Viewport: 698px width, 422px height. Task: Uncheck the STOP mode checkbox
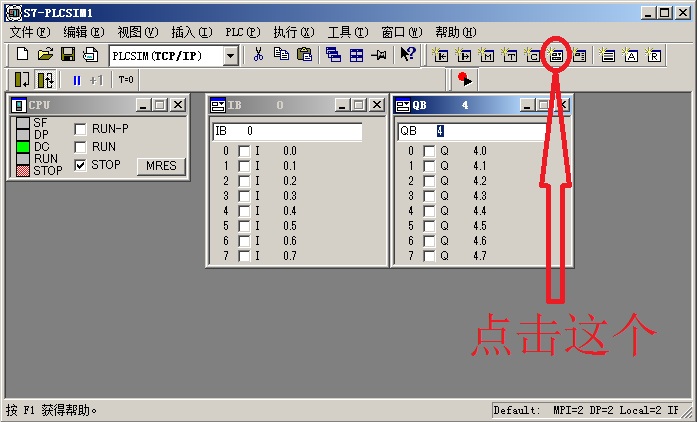pos(81,165)
